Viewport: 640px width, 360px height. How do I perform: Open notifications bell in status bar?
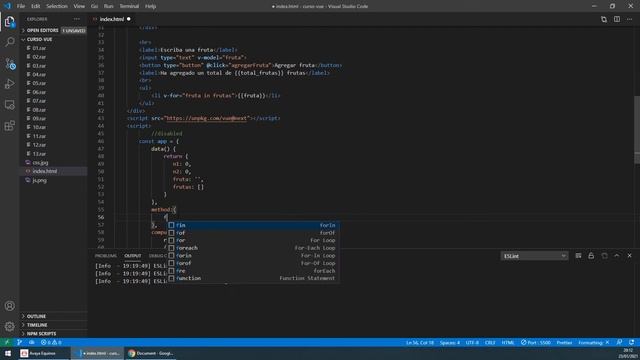[631, 342]
